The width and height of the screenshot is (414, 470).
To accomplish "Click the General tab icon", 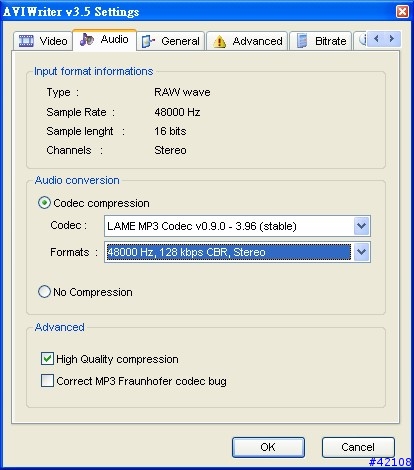I will tap(148, 41).
